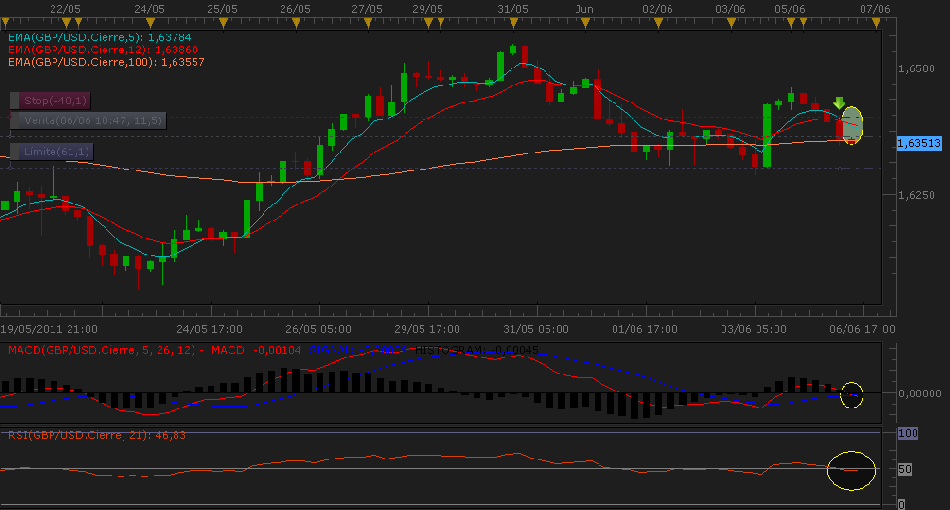Viewport: 950px width, 510px height.
Task: Select the EMA 5 indicator legend
Action: point(99,37)
